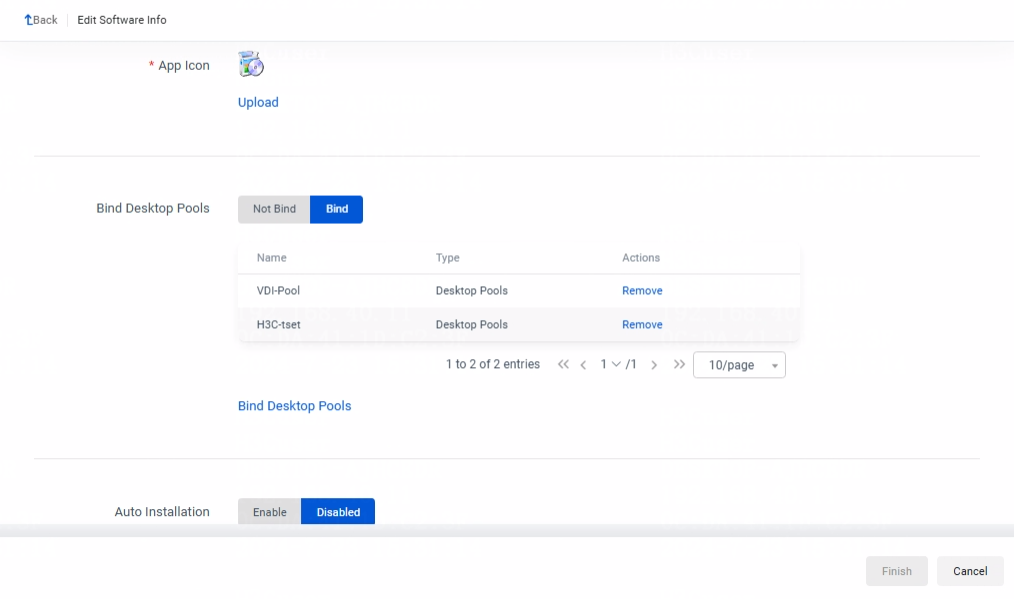
Task: Expand the 10/page entries dropdown
Action: point(739,366)
